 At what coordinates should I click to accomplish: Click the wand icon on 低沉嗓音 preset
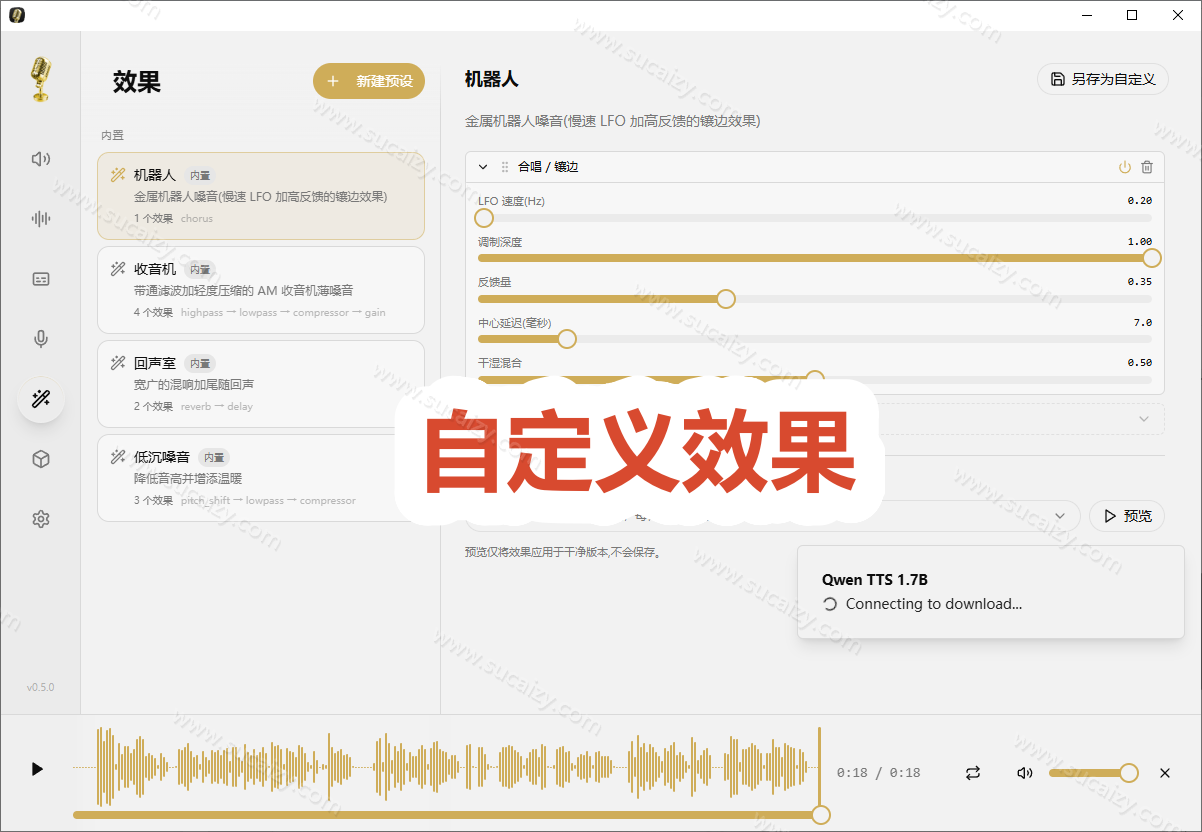[118, 457]
